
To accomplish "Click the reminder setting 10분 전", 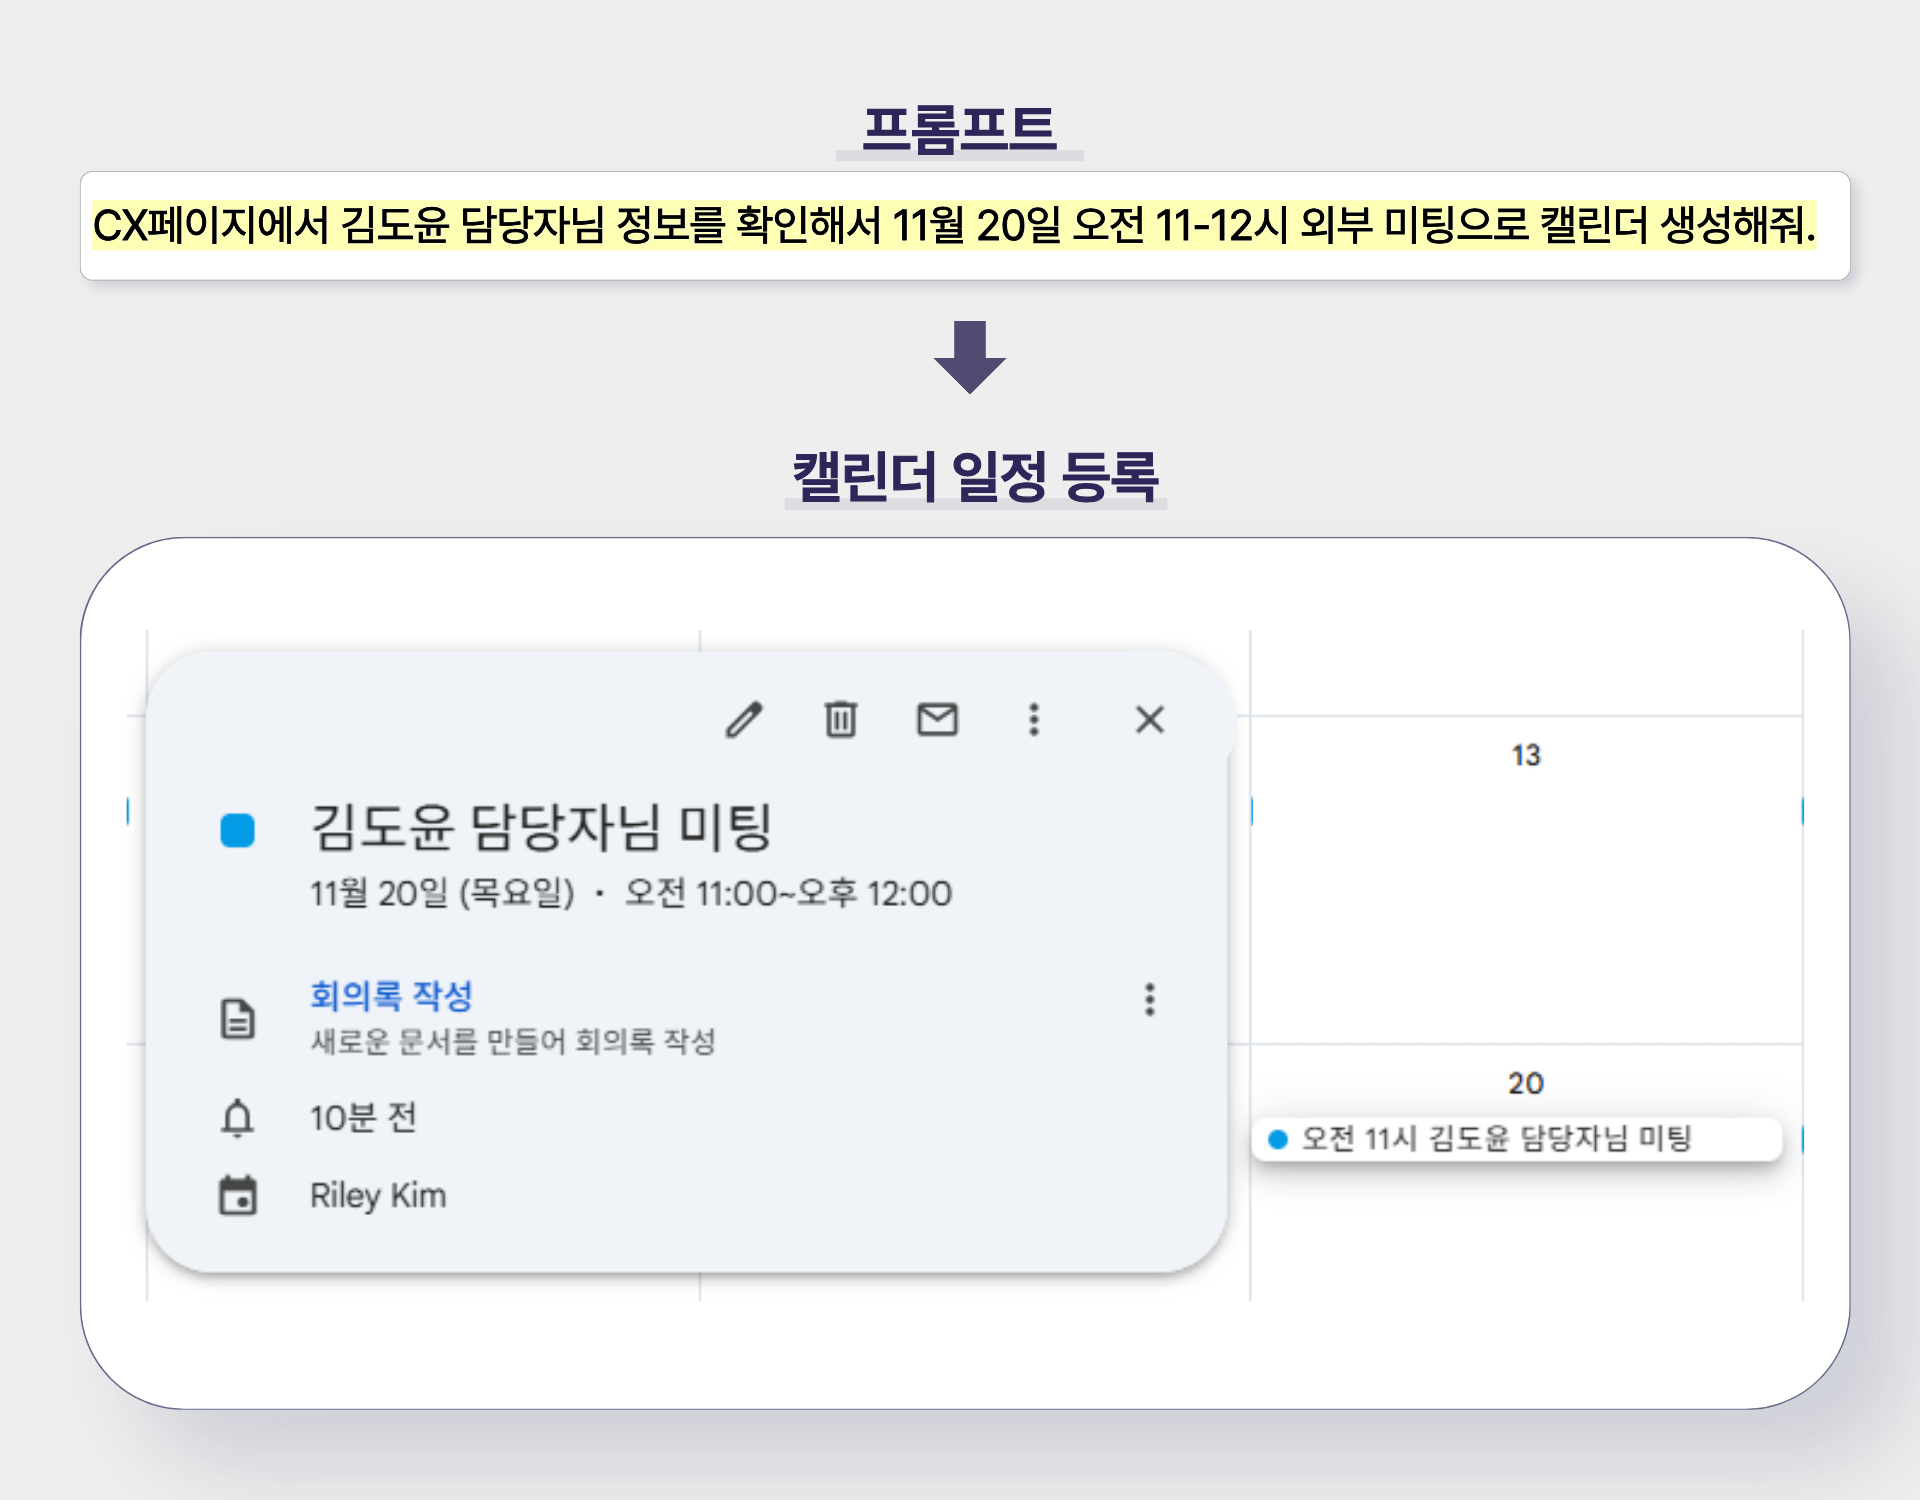I will pyautogui.click(x=366, y=1117).
